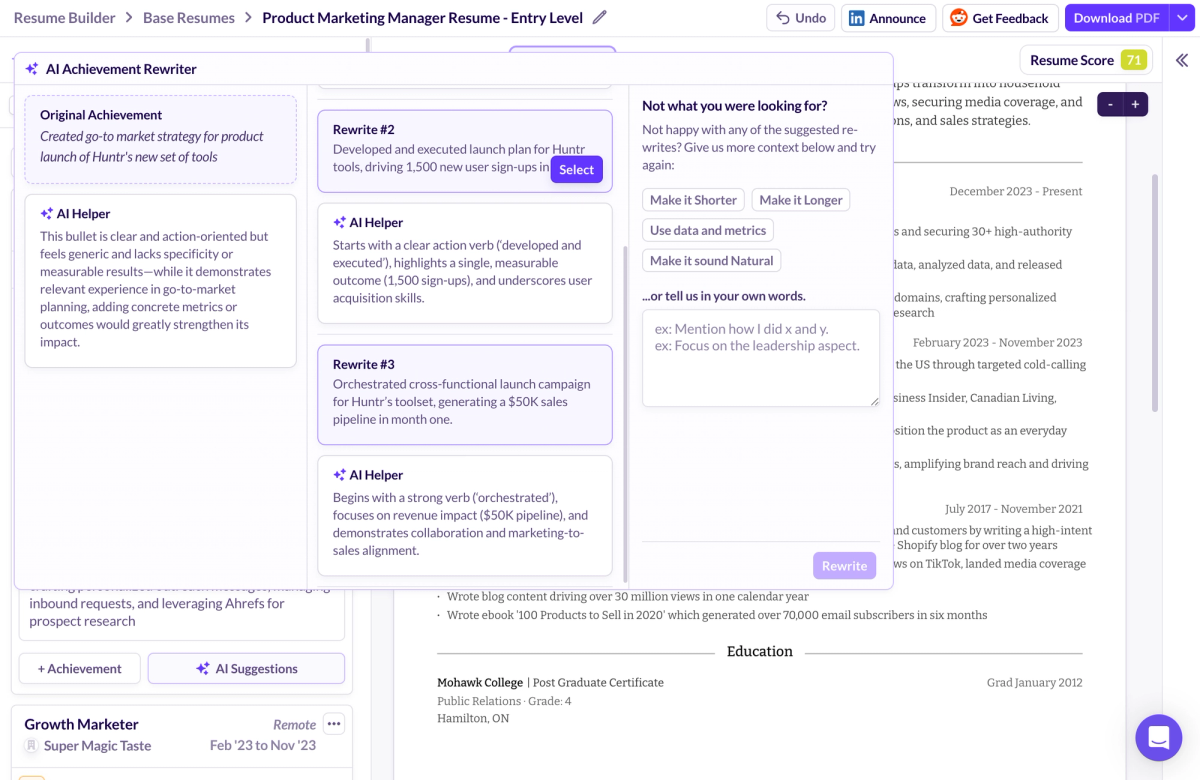
Task: Click the Make it Shorter chip
Action: [693, 200]
